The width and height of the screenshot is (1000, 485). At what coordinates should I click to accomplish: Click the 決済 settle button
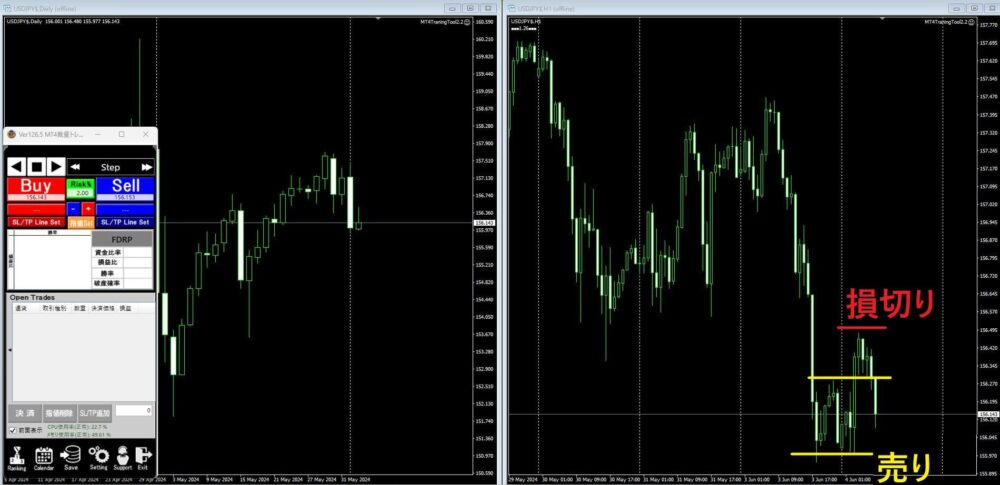25,413
